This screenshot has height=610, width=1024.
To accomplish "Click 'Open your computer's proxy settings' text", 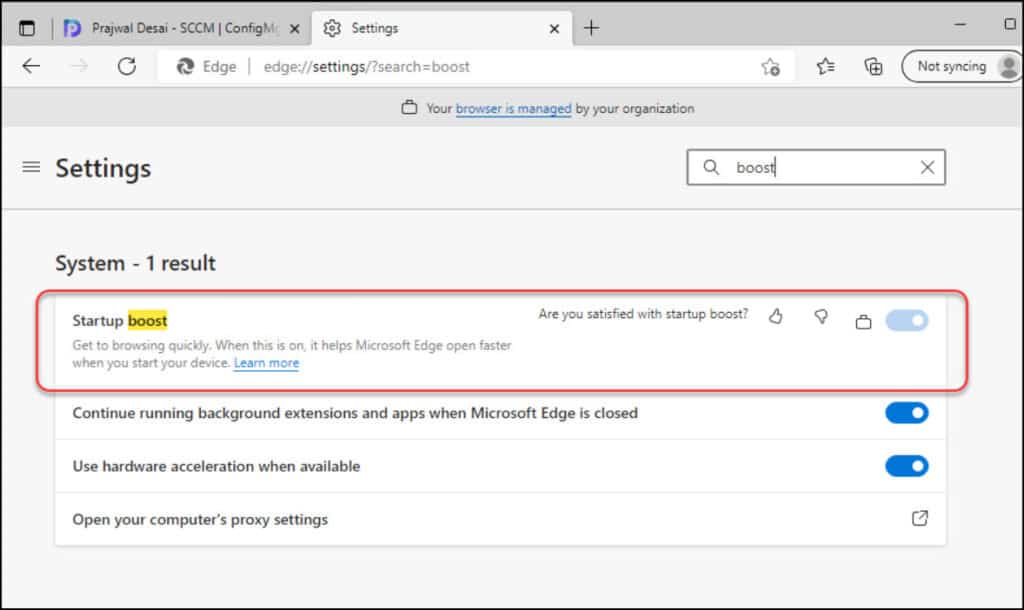I will [200, 520].
